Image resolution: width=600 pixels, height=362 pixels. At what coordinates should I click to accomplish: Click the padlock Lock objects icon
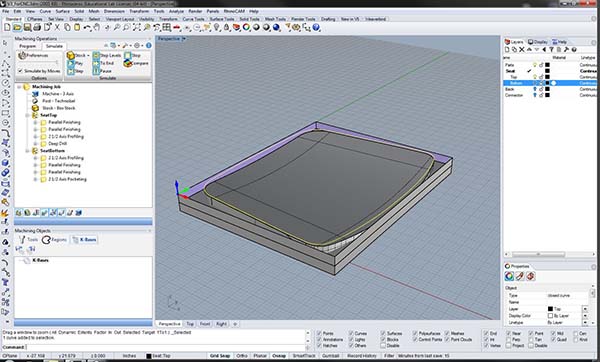tap(227, 28)
